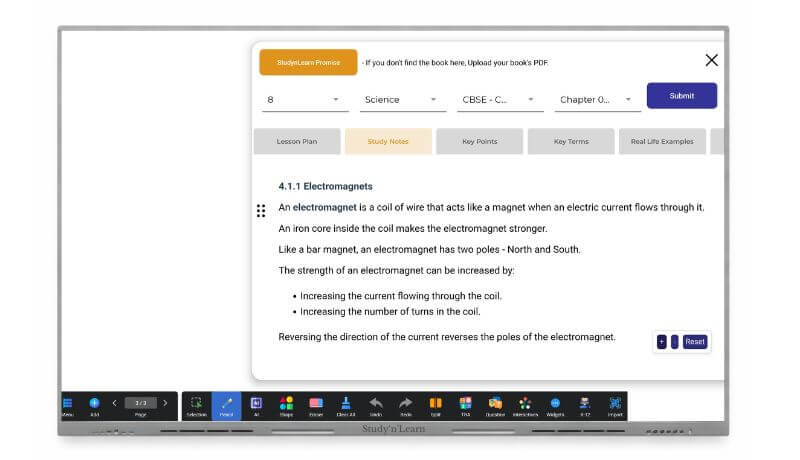Click the heading 4.1.1 Electromagnets
Screen dimensions: 800x460
click(x=325, y=186)
